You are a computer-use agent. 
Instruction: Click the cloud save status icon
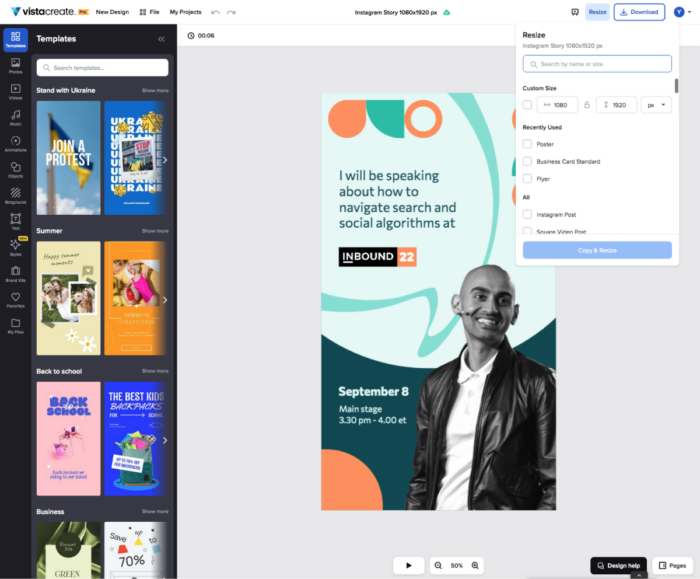coord(446,12)
